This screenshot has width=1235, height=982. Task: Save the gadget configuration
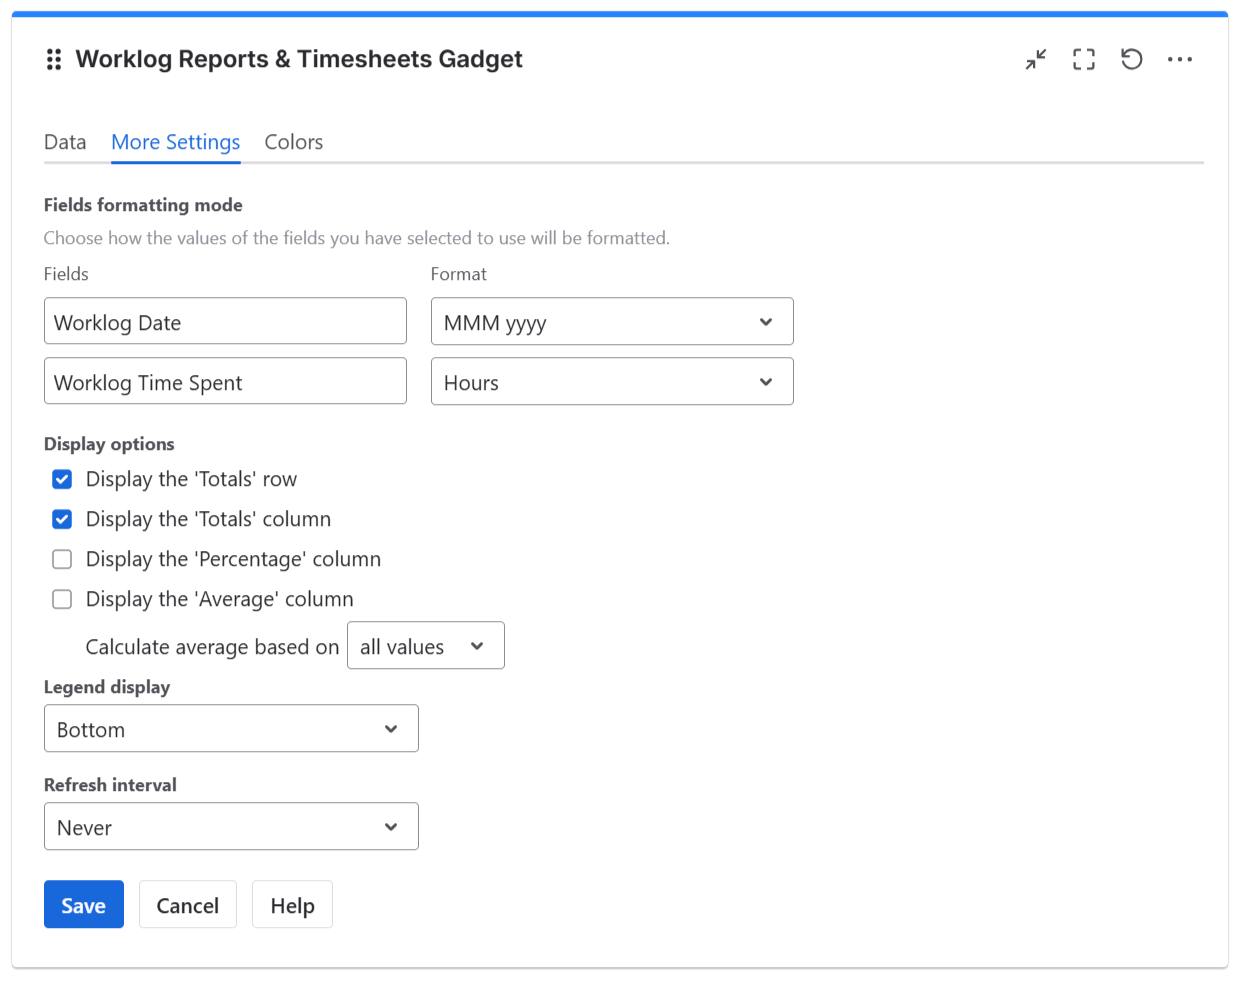coord(83,904)
